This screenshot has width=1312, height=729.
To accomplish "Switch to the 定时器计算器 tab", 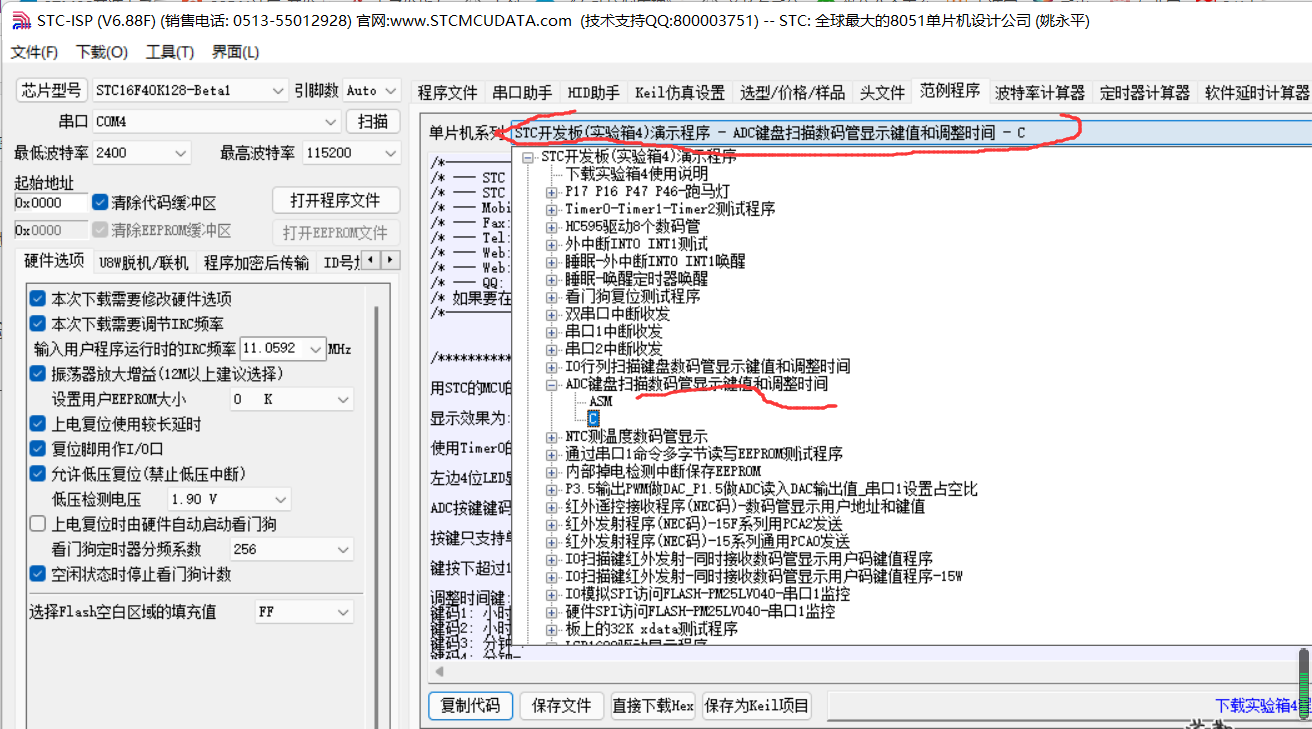I will (1145, 92).
